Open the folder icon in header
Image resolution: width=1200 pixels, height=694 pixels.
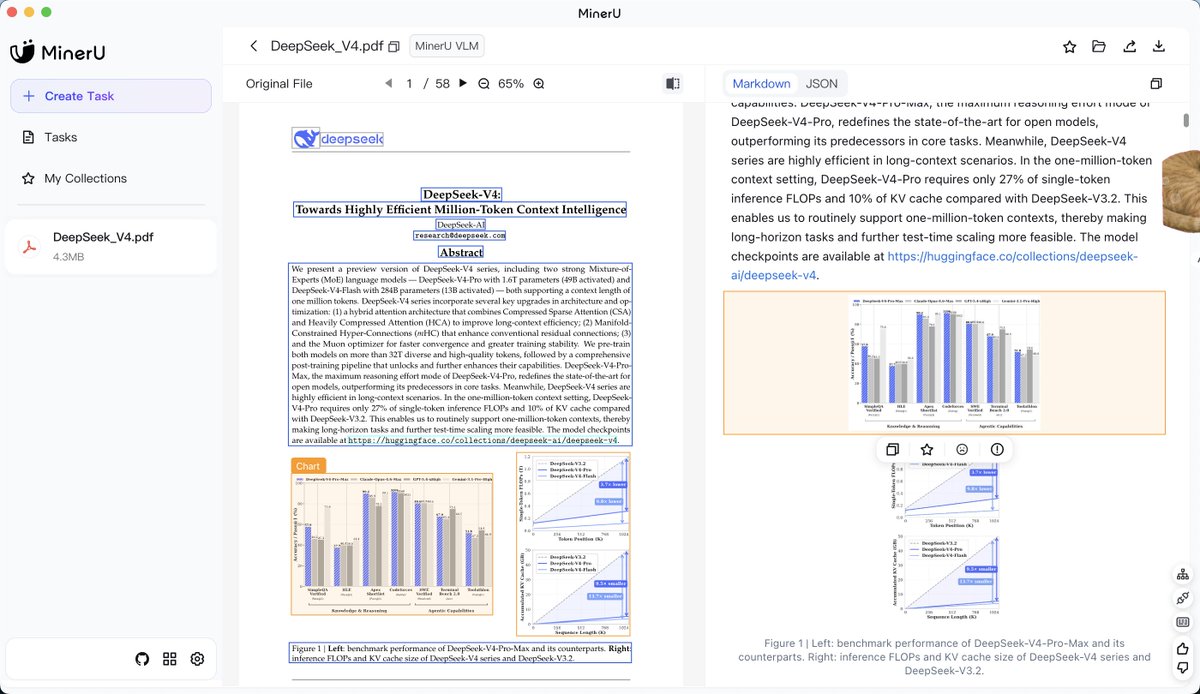point(1098,46)
